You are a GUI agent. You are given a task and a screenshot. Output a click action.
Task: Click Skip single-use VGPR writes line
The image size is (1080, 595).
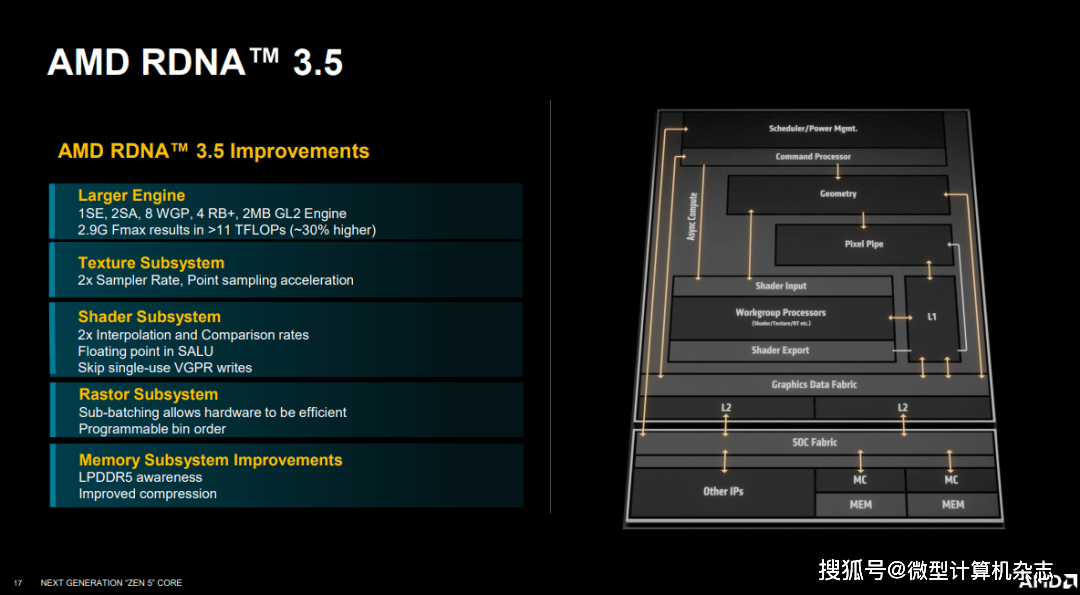pos(165,368)
